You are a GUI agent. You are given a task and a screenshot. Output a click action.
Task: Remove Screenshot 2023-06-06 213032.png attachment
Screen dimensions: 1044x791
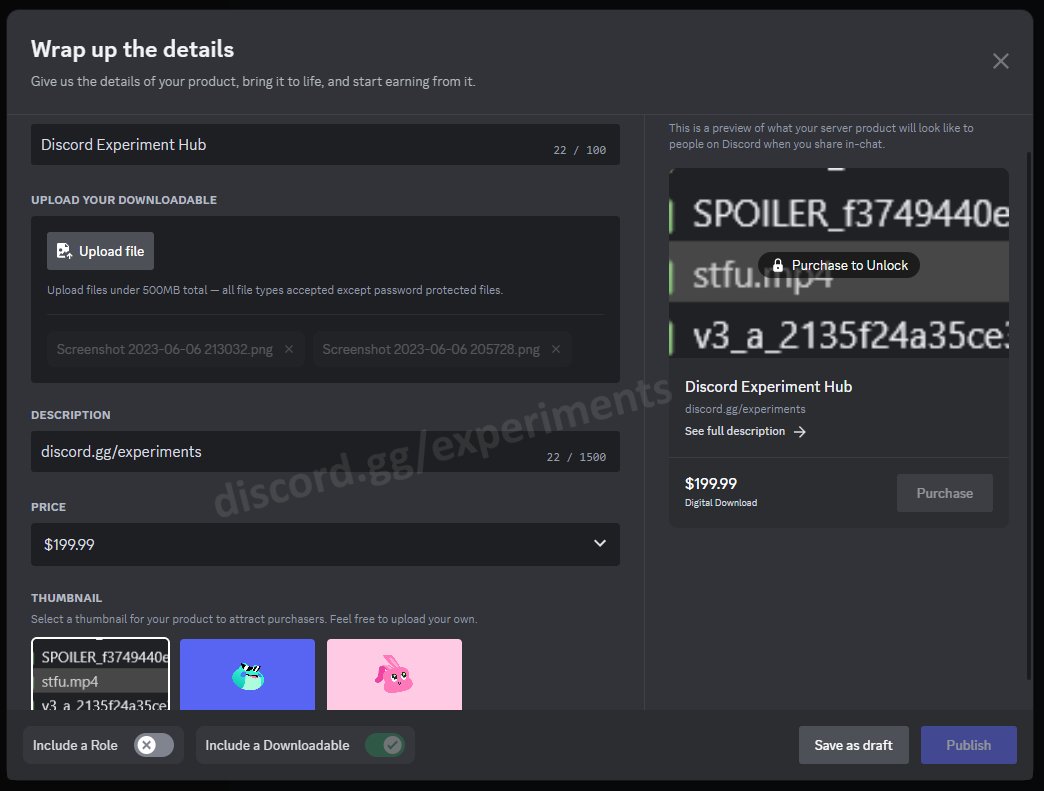pos(288,349)
